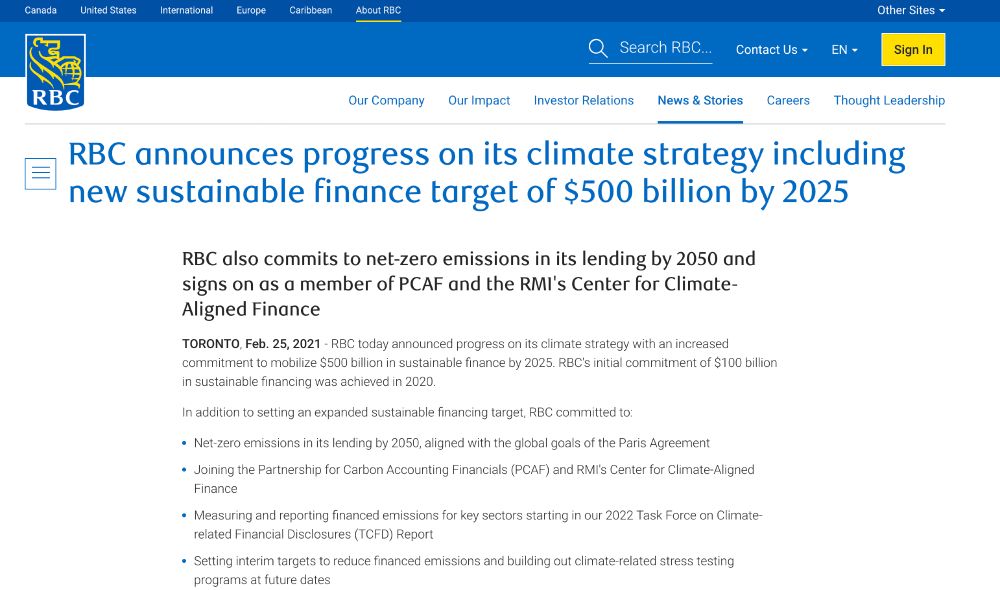Viewport: 1000px width, 590px height.
Task: Click the subheading about net-zero emissions by 2050
Action: pos(469,284)
